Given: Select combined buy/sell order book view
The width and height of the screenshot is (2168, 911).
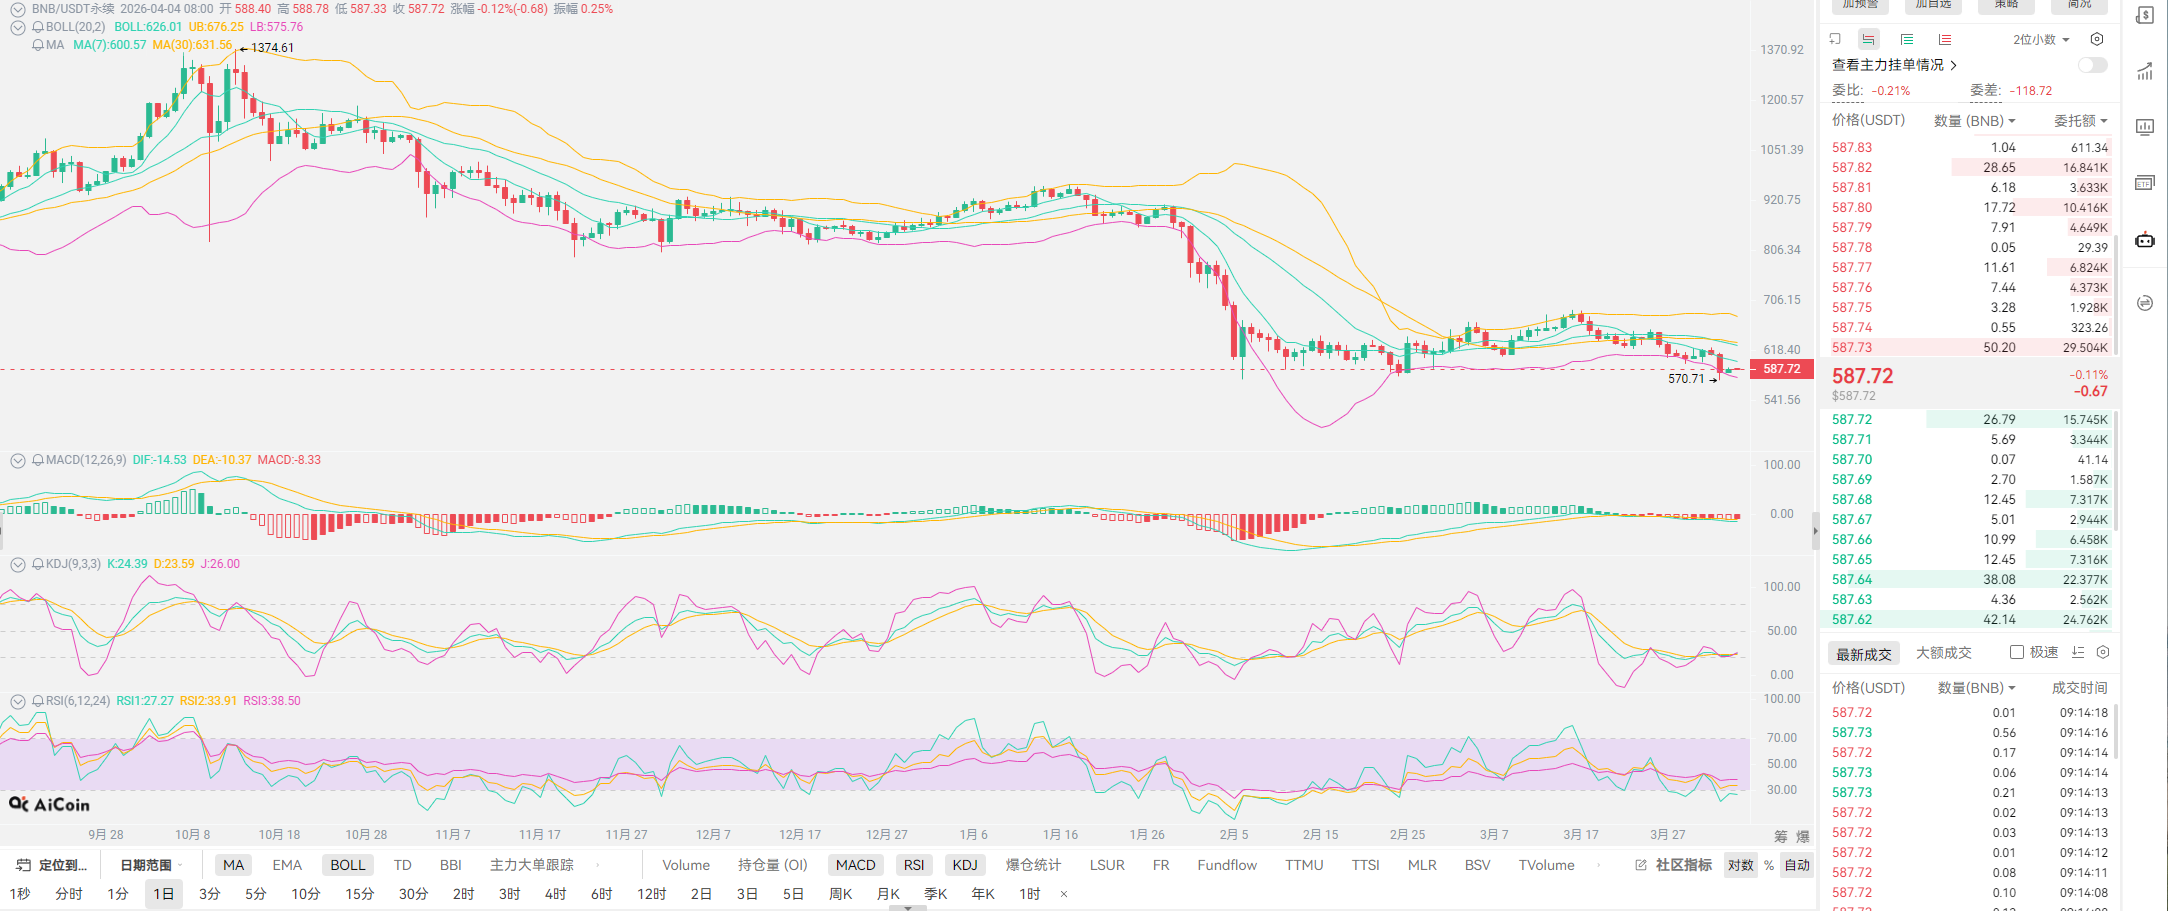Looking at the screenshot, I should (x=1868, y=39).
